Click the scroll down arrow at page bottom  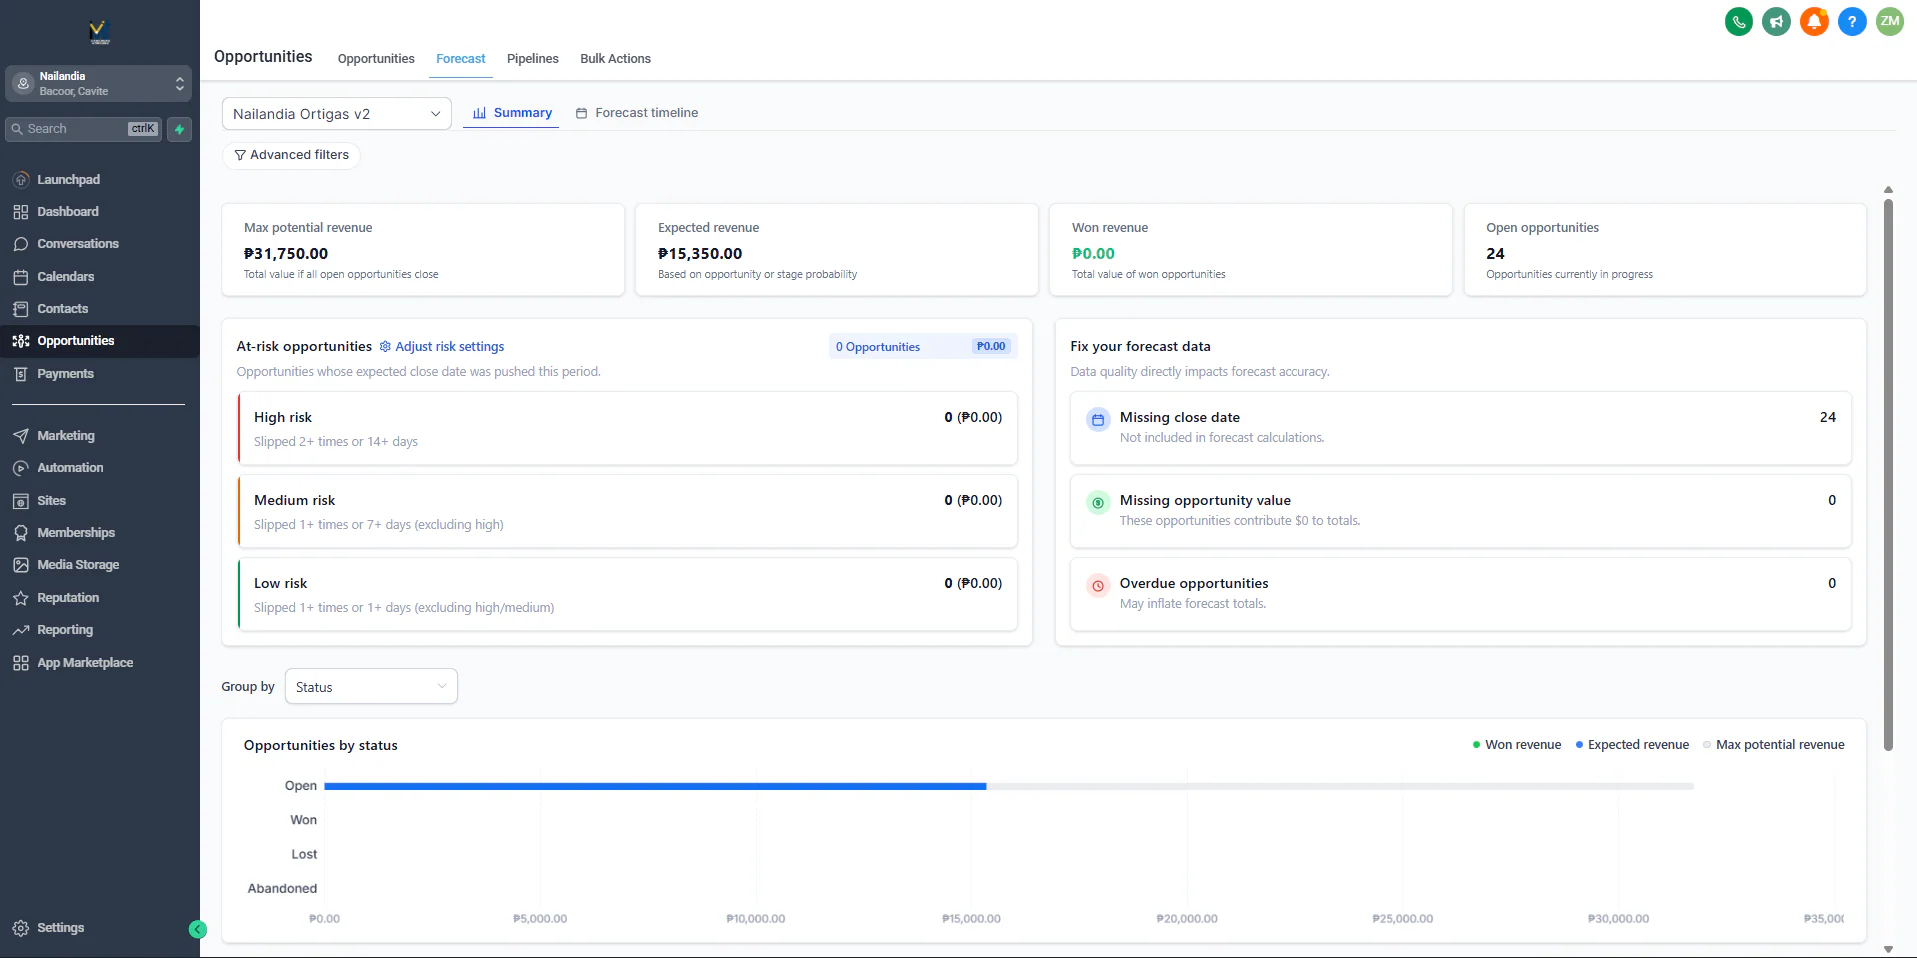pyautogui.click(x=1888, y=949)
